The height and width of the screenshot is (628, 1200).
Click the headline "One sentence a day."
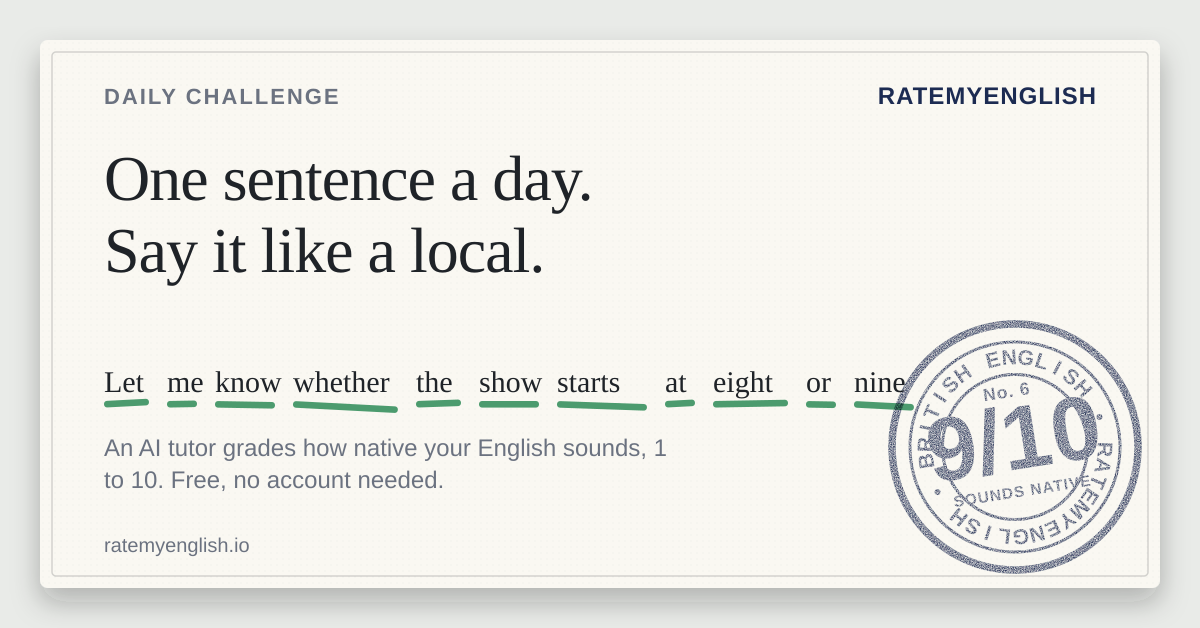[348, 179]
